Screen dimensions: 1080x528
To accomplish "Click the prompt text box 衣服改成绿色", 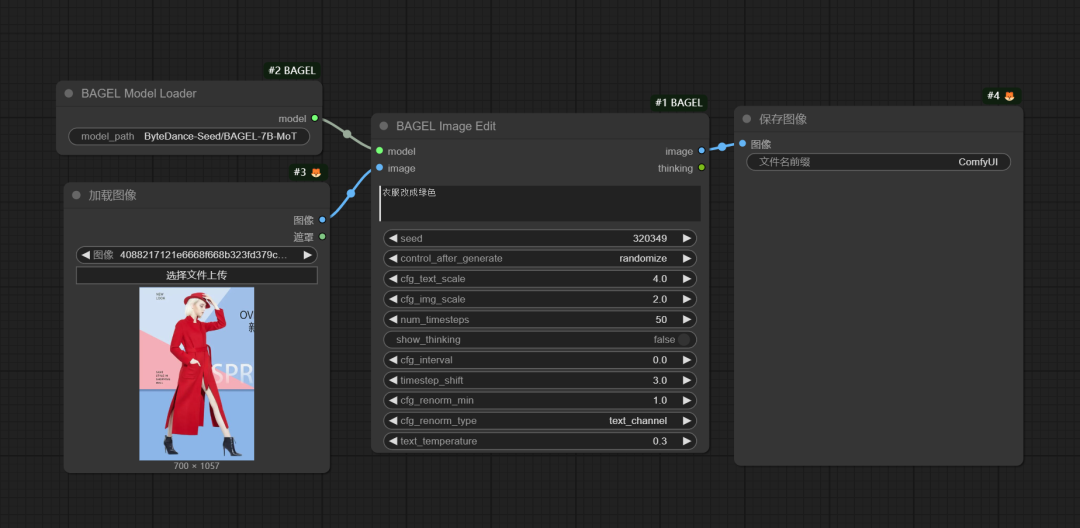I will (x=540, y=203).
